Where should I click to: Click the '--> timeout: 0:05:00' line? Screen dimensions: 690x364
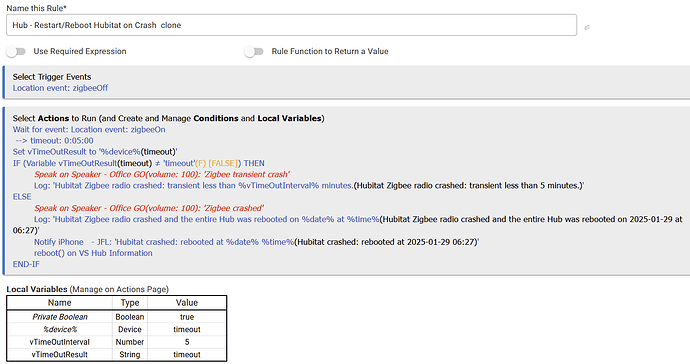point(54,141)
